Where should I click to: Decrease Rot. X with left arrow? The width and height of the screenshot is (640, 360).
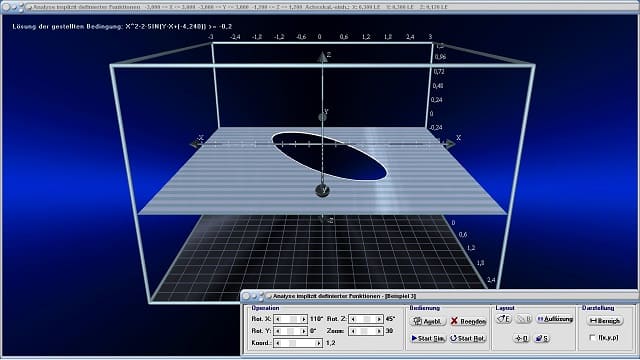(278, 319)
